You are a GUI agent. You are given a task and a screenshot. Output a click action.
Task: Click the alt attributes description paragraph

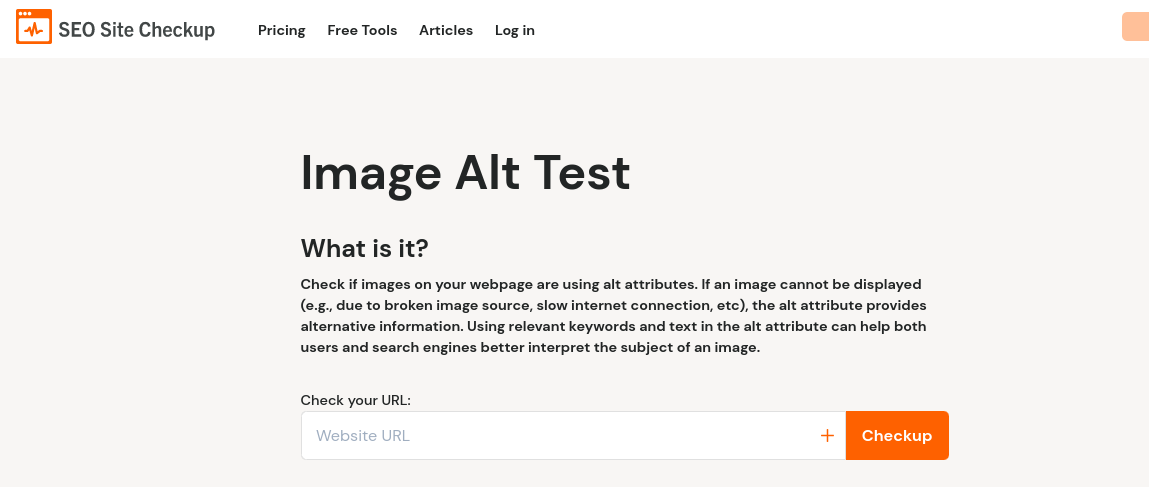point(614,316)
